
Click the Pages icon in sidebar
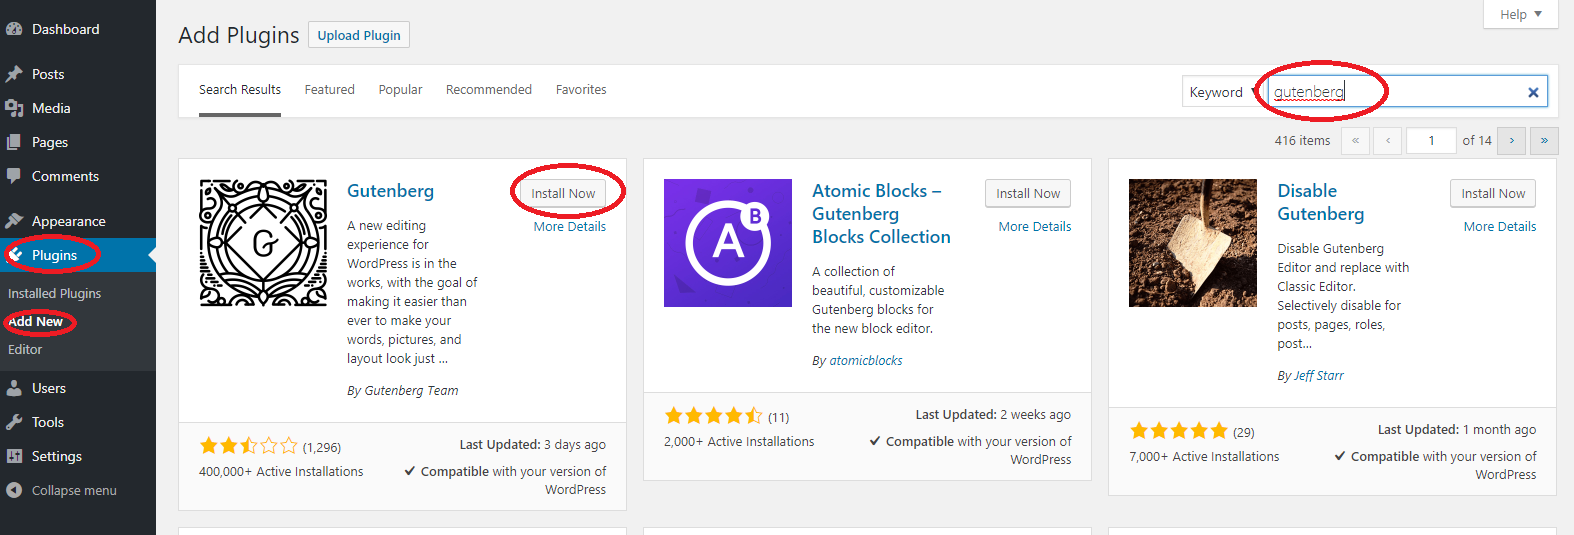click(14, 142)
